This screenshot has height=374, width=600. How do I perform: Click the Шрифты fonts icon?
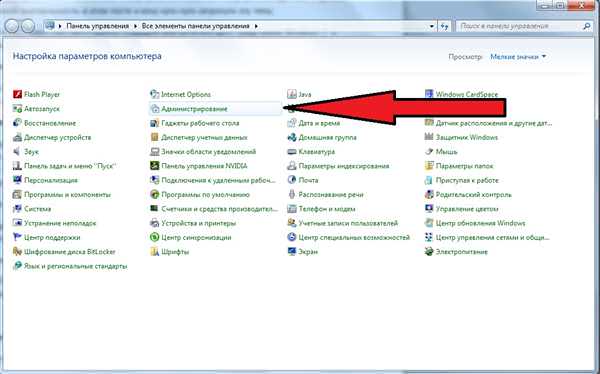[x=155, y=252]
